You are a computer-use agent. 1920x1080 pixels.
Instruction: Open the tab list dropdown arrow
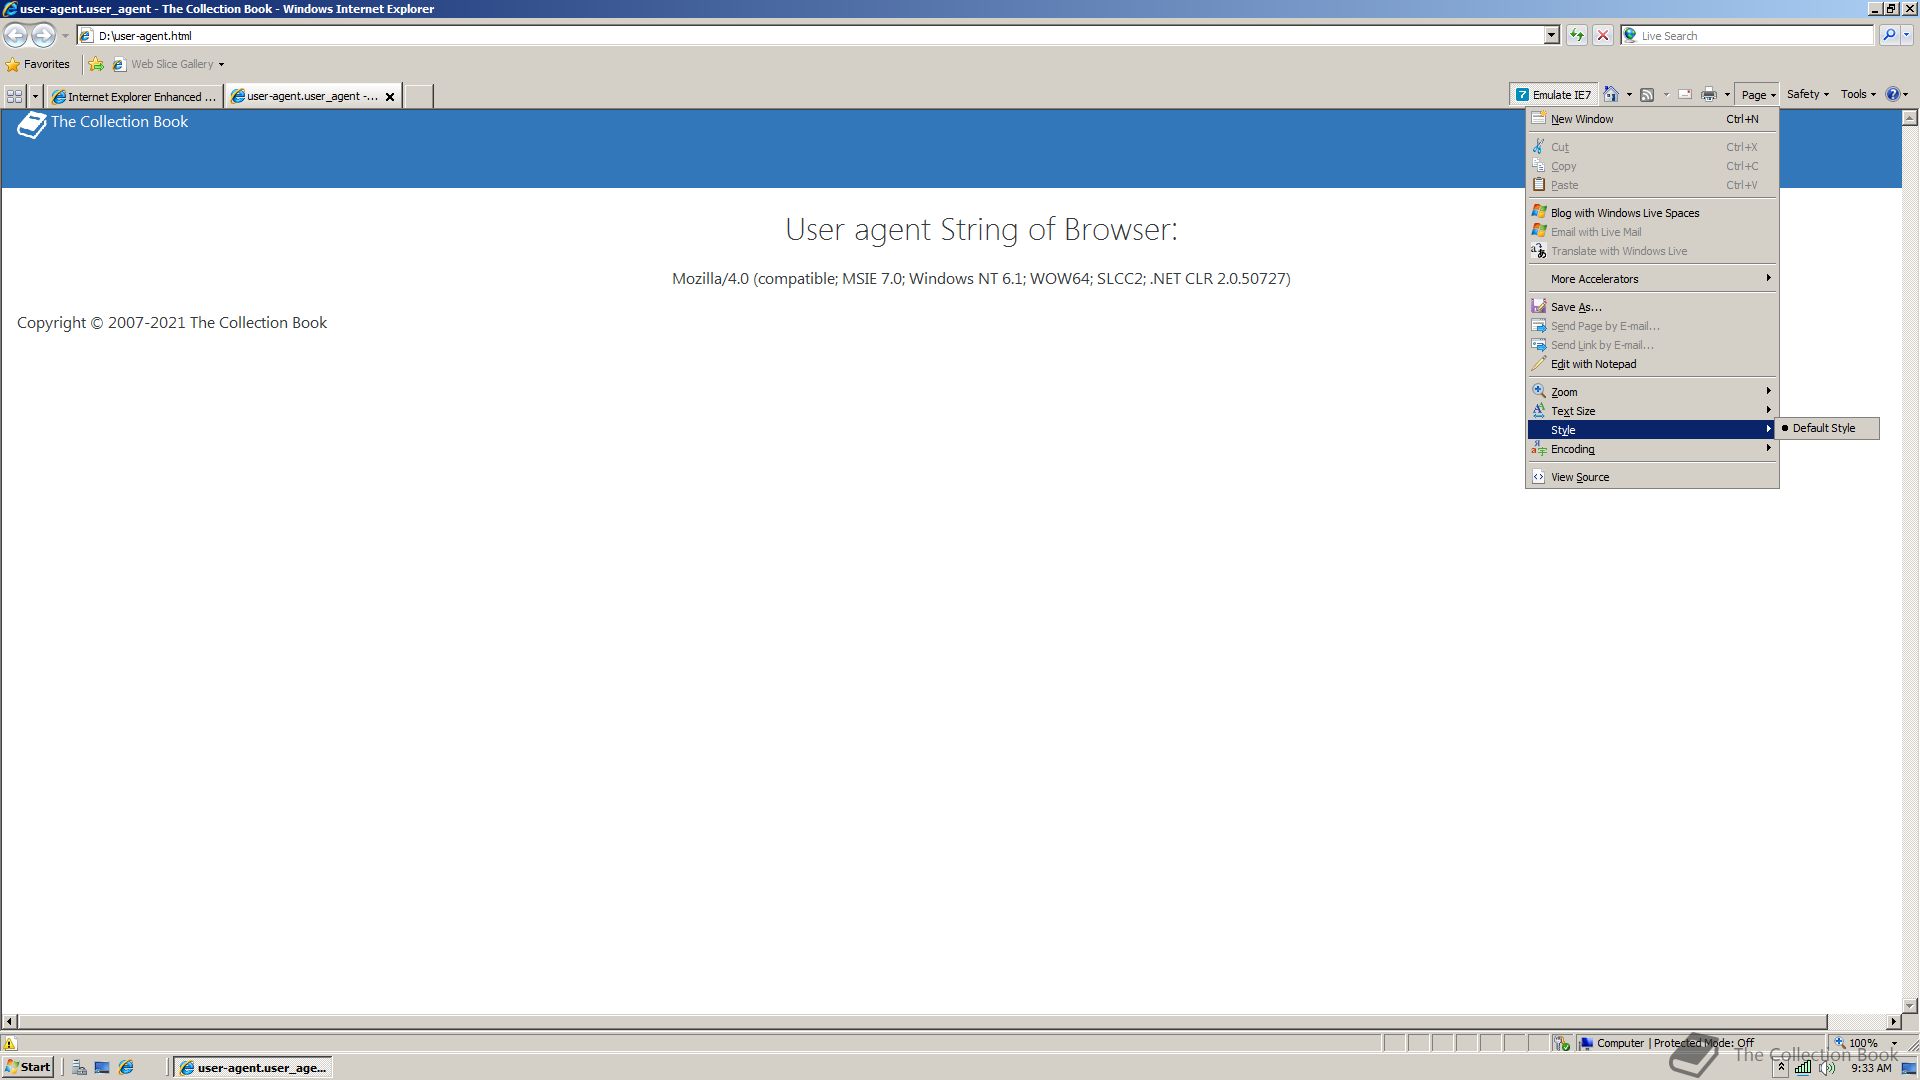(35, 97)
